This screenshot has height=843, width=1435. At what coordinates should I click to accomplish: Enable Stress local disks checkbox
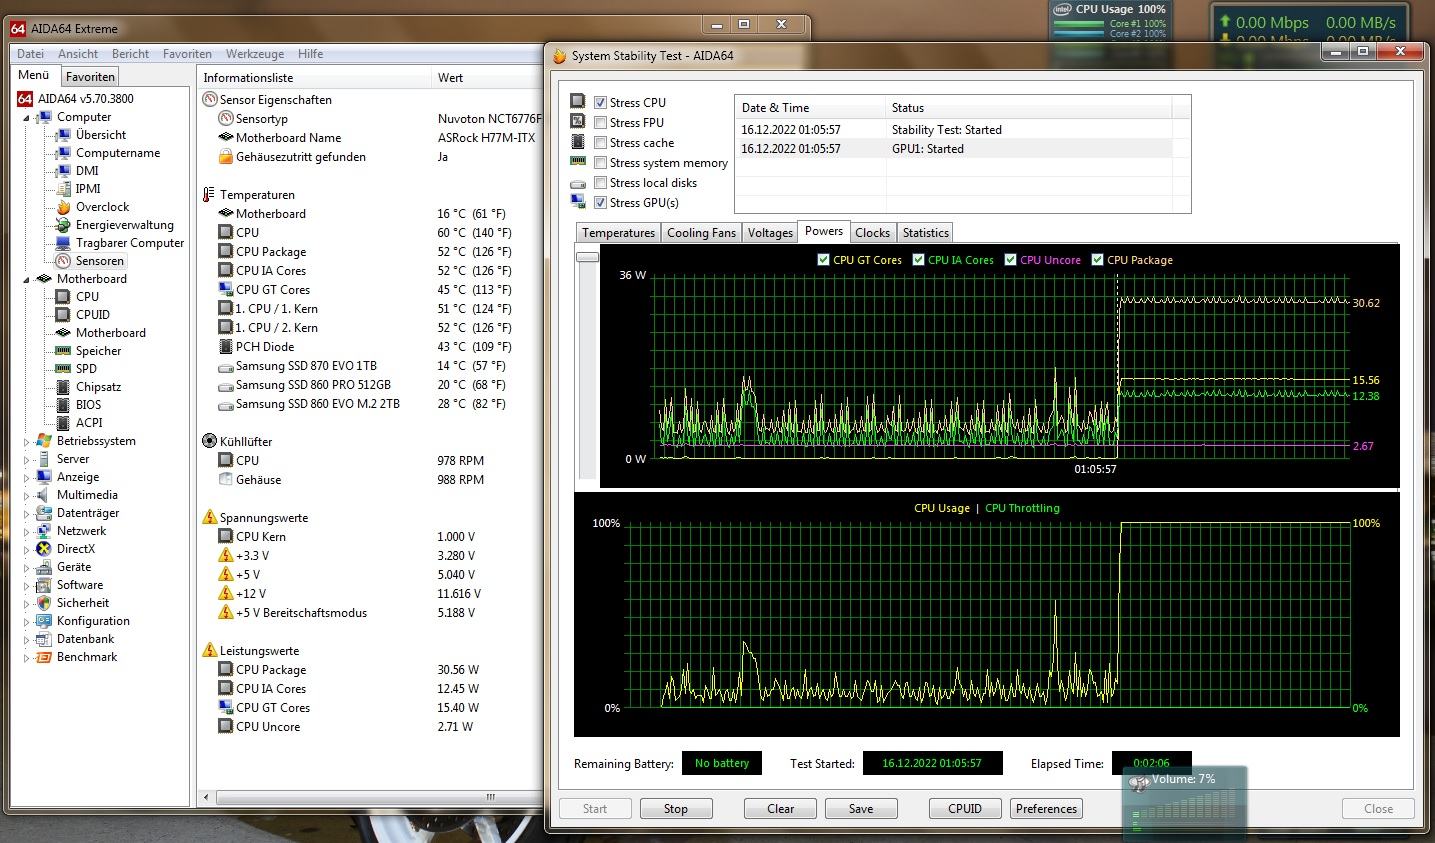click(600, 183)
